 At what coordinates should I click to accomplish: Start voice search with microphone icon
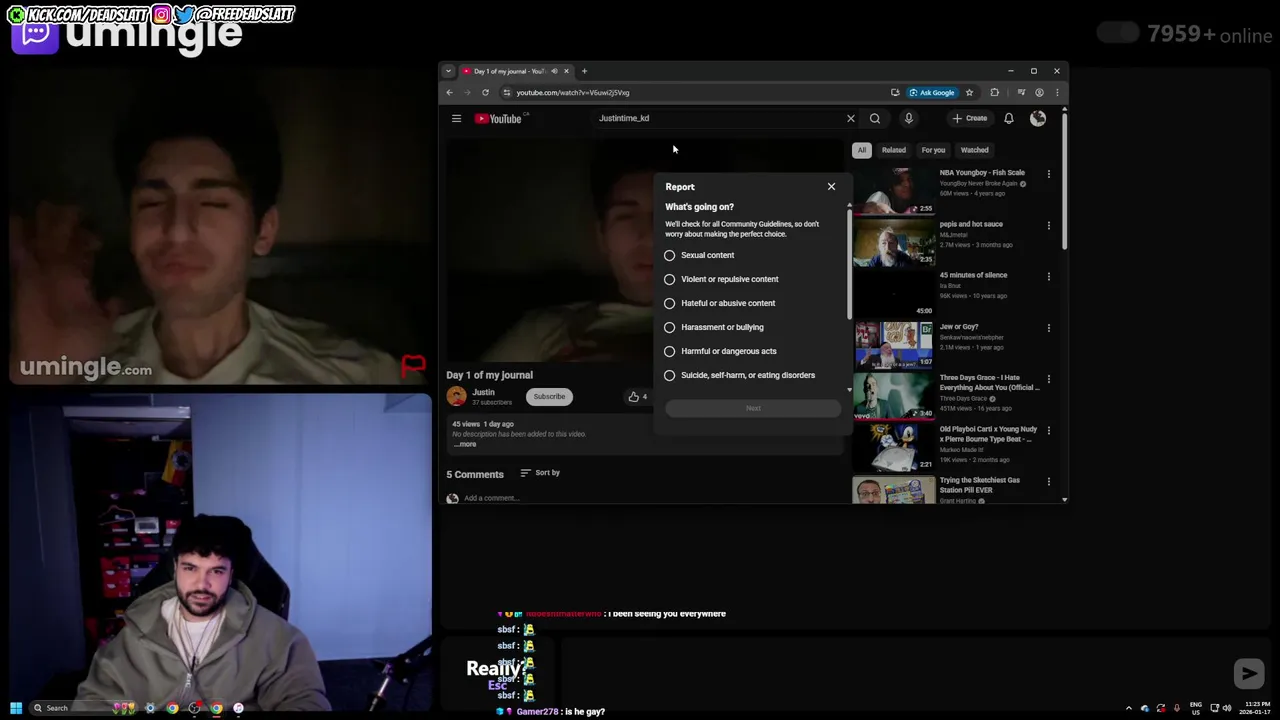[908, 118]
